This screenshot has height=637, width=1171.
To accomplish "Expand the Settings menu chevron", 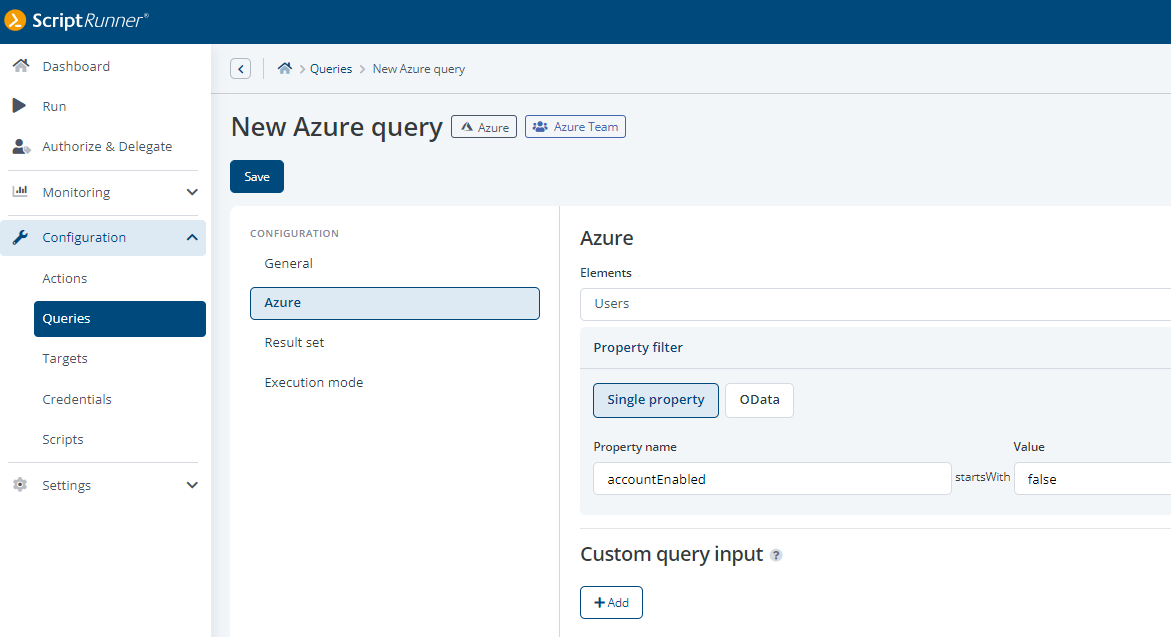I will point(192,485).
